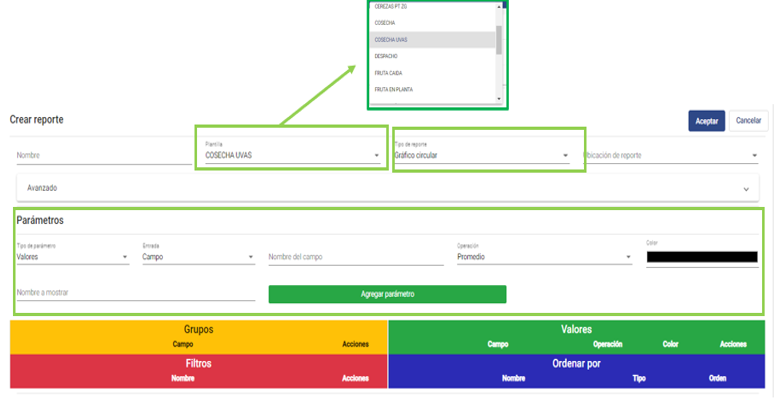Screen dimensions: 779x410
Task: Open the Planilla dropdown showing COSECHA UVAS
Action: [290, 155]
